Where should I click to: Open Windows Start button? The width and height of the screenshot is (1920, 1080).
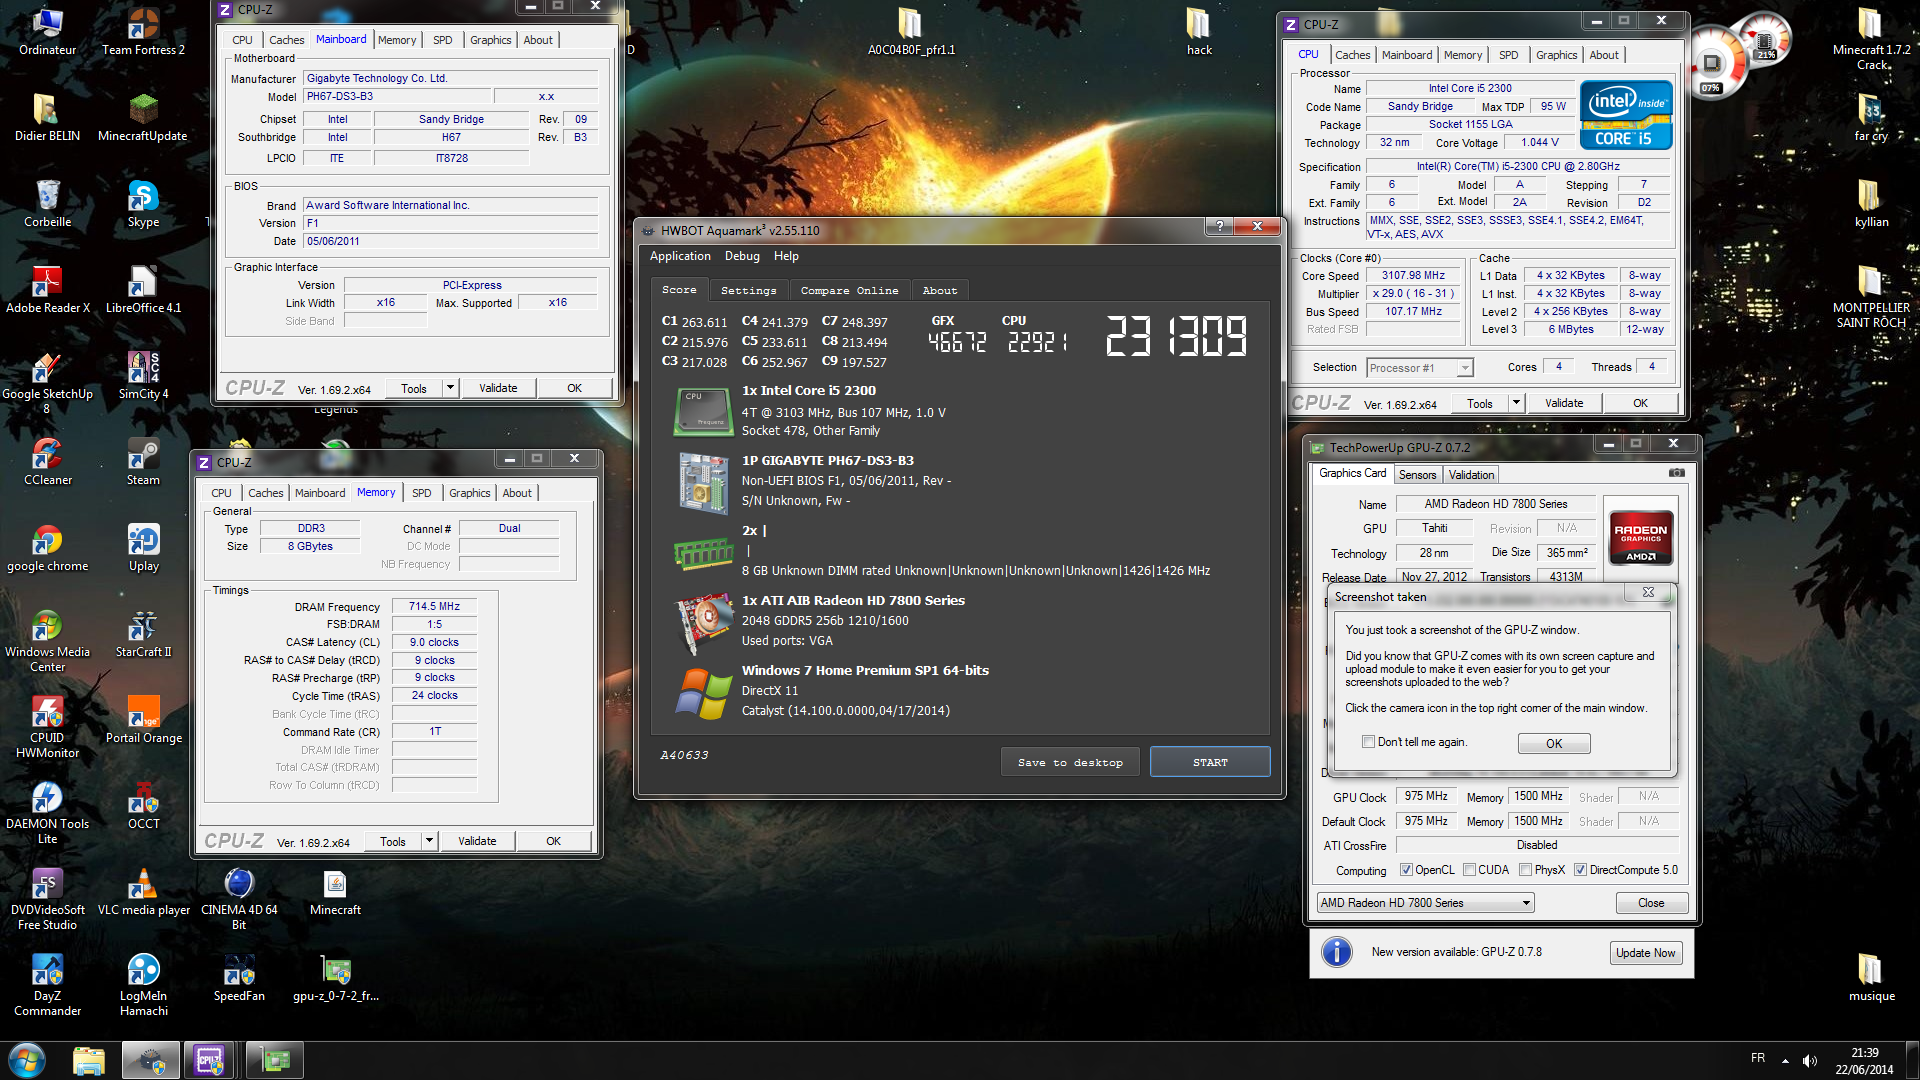[x=27, y=1059]
